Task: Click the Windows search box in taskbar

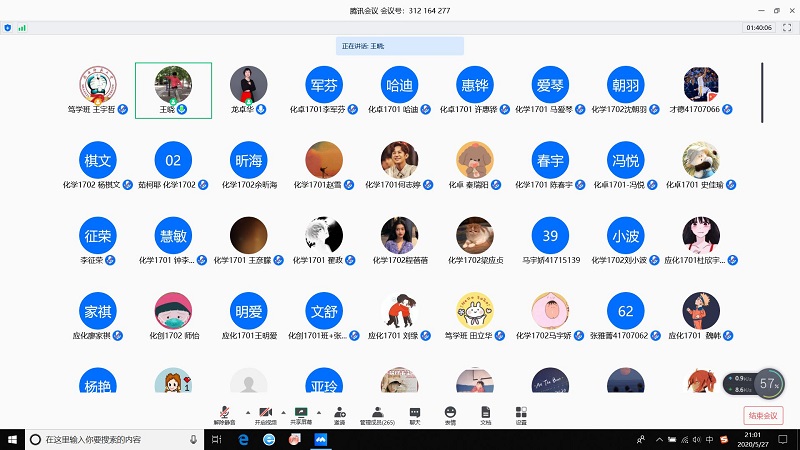Action: (110, 440)
